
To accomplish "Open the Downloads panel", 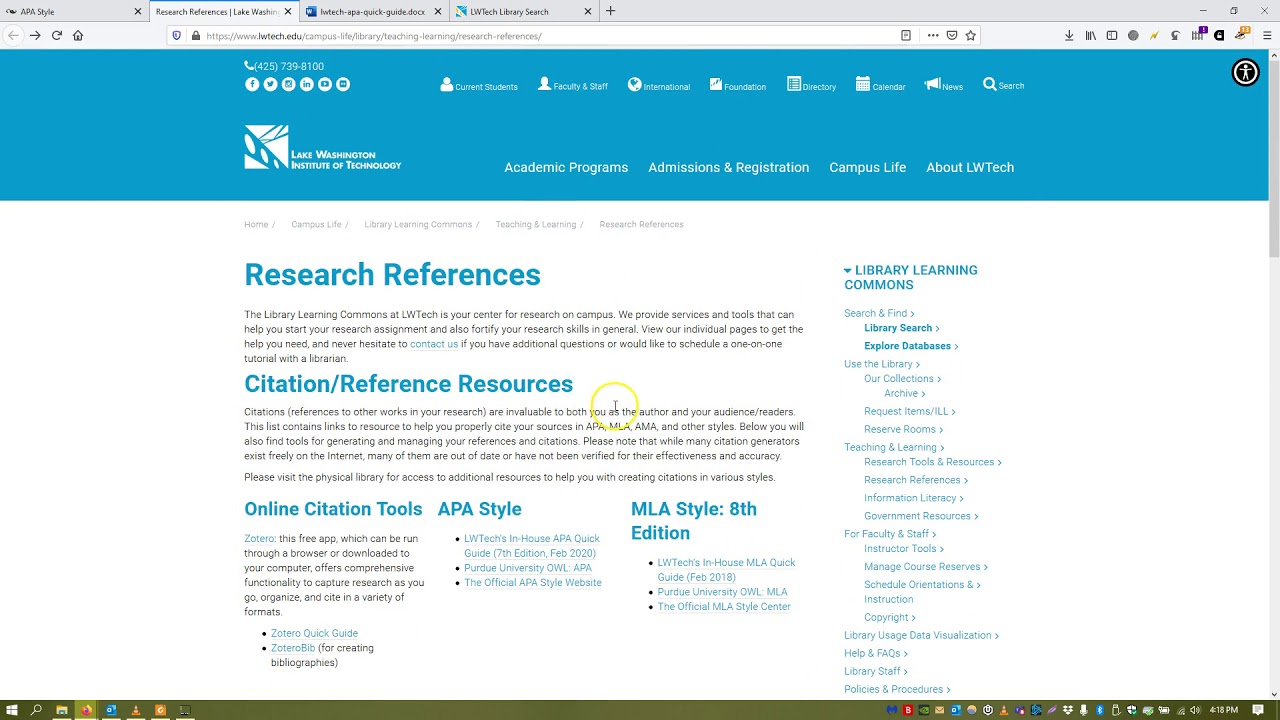I will 1069,35.
